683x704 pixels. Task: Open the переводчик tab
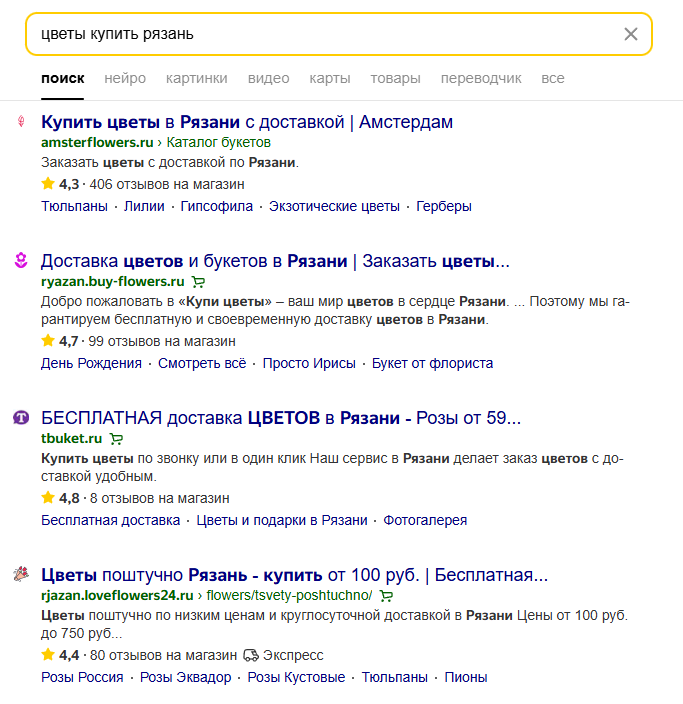coord(481,78)
